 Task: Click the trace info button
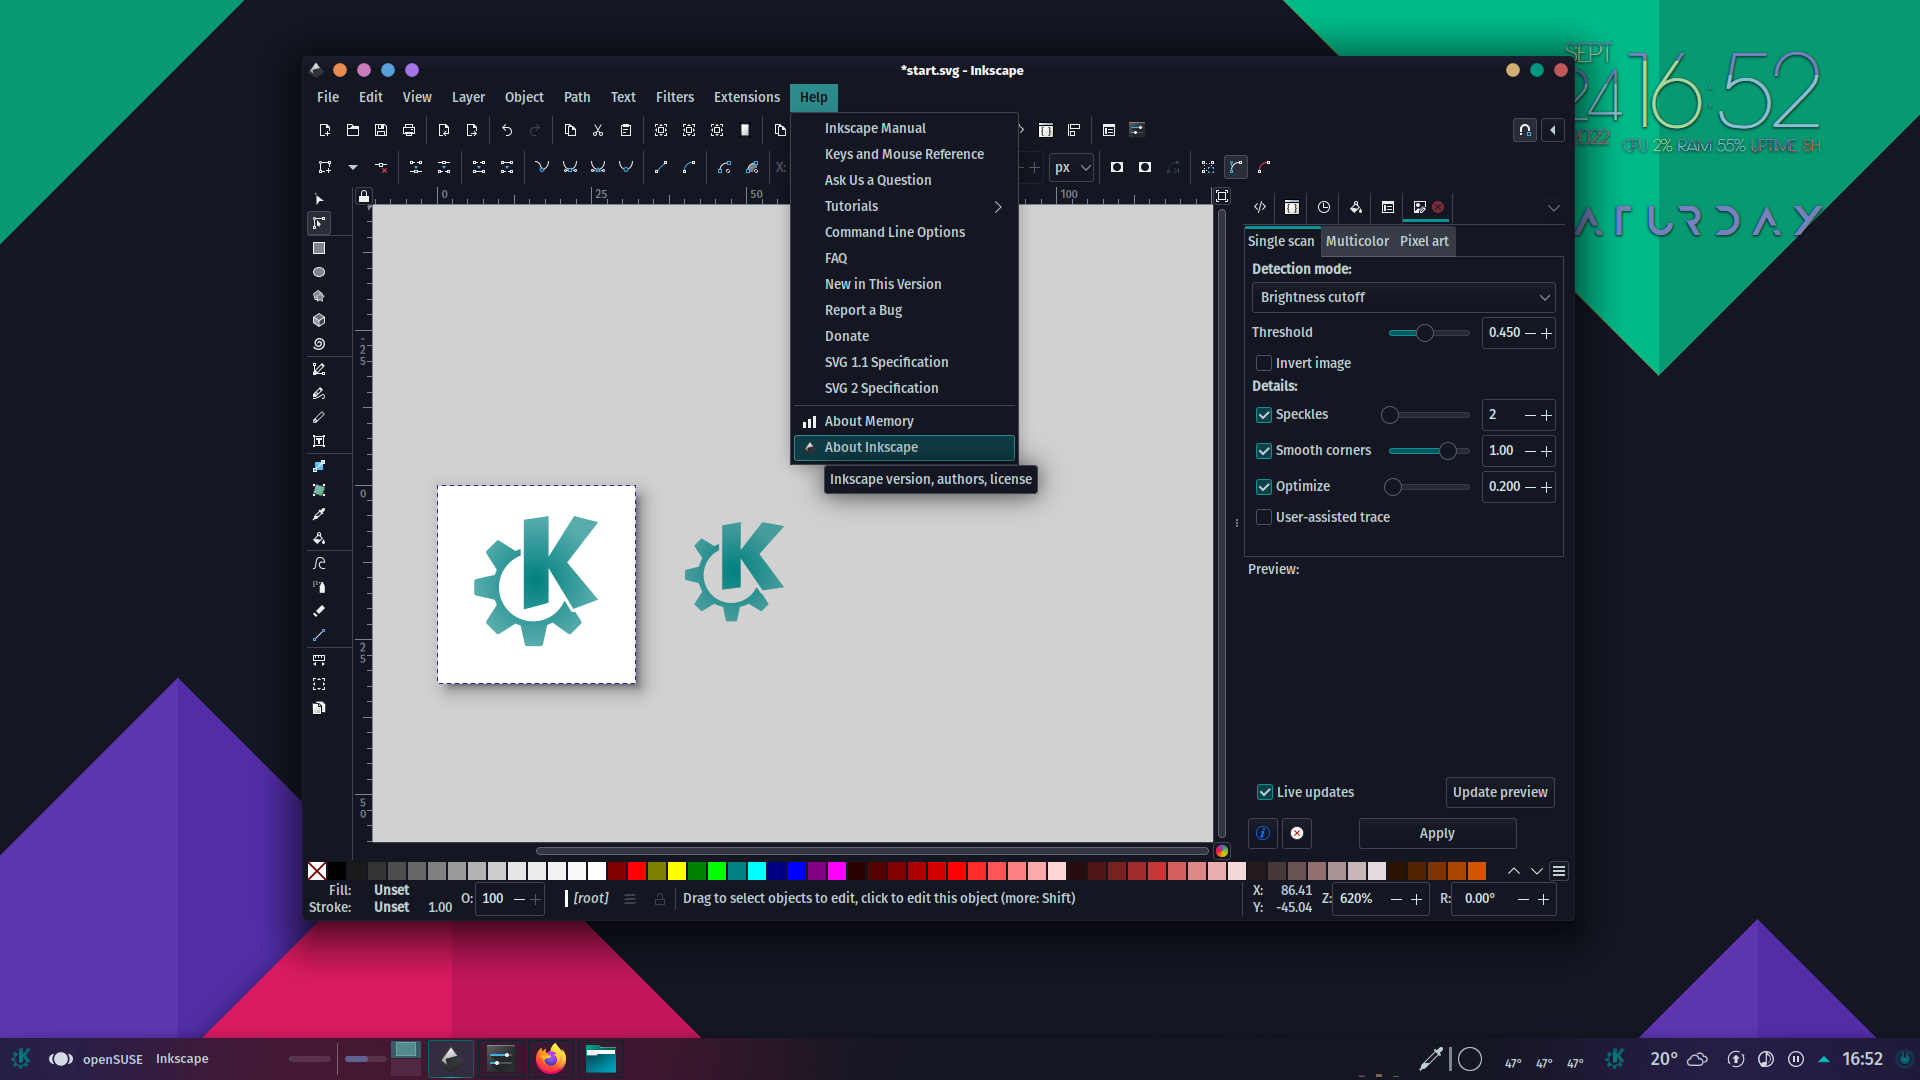1263,833
